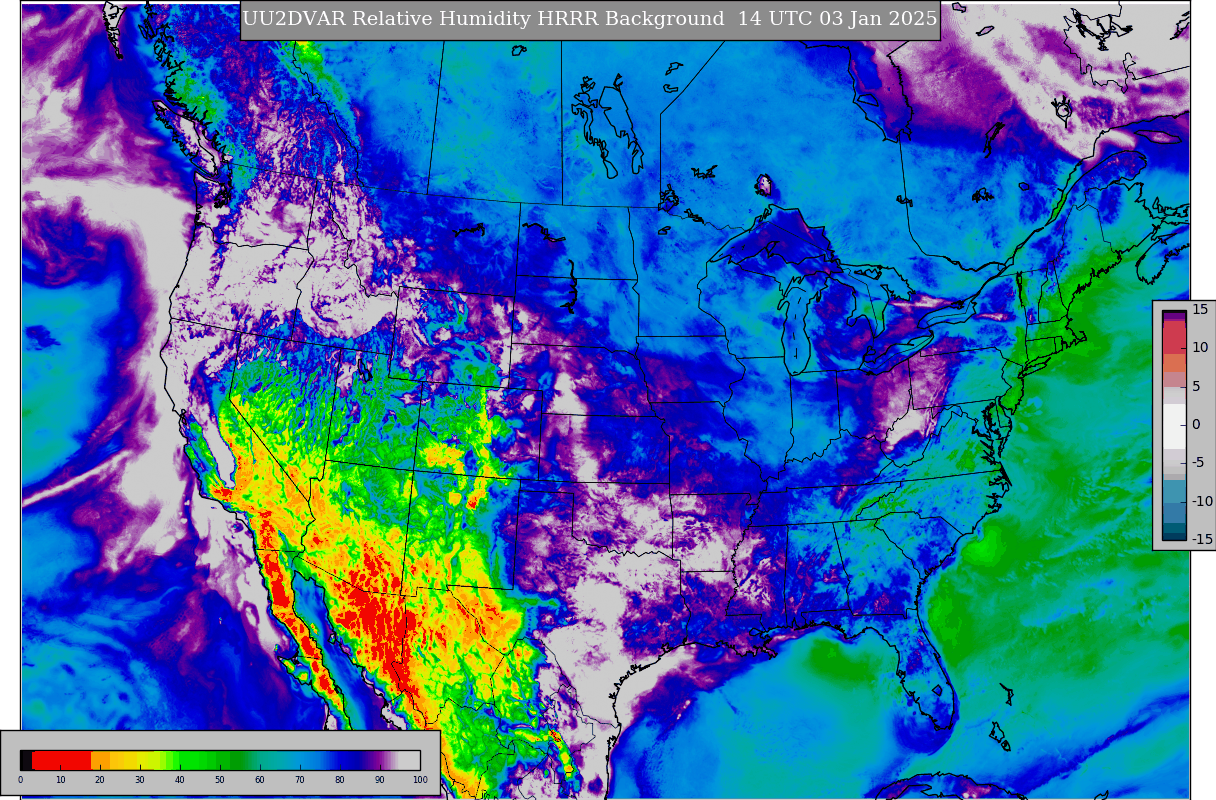Choose the white band in the vertical legend
This screenshot has width=1216, height=800.
(1174, 425)
